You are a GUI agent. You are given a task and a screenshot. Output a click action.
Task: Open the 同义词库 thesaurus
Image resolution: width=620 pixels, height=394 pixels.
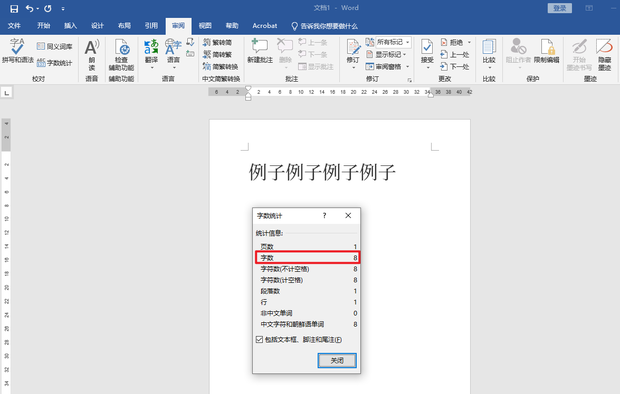tap(55, 46)
